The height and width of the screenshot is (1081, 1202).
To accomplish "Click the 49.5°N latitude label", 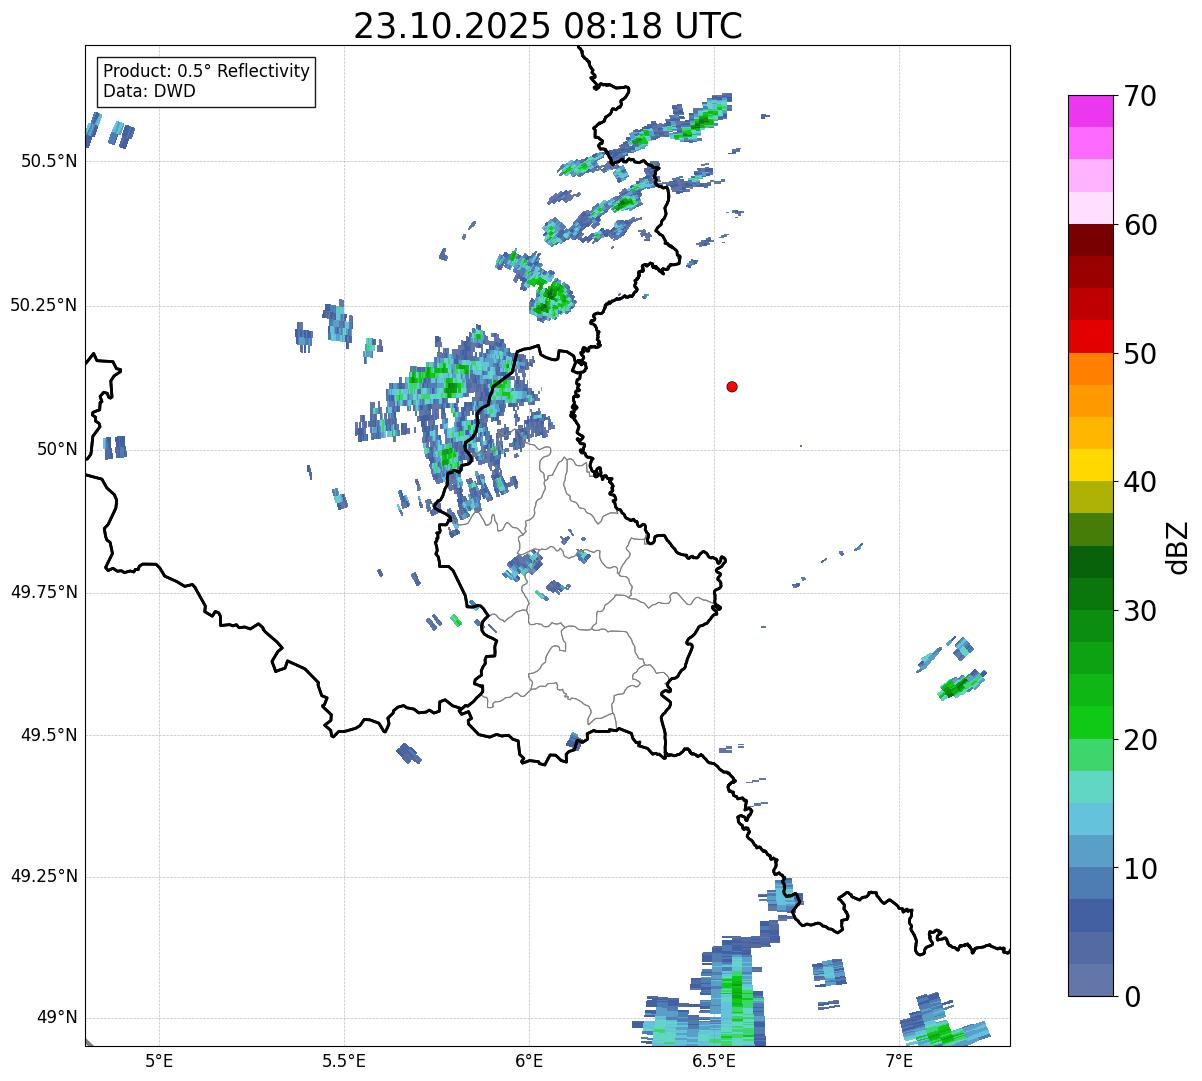I will (49, 735).
